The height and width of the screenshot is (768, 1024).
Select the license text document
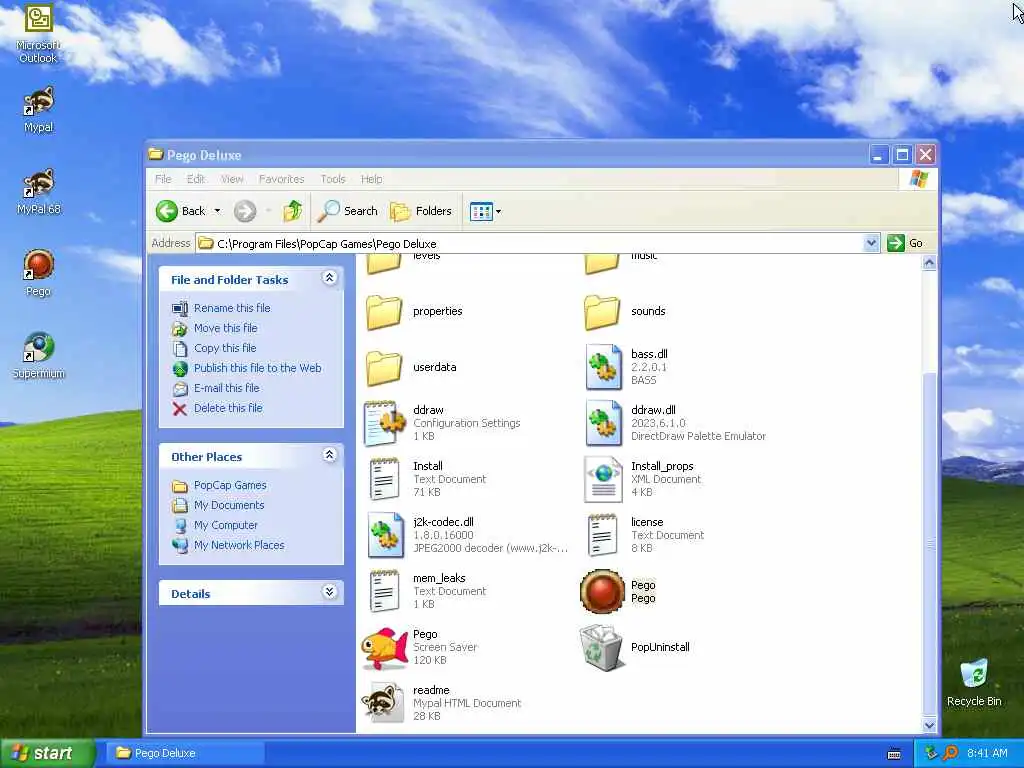click(x=644, y=535)
